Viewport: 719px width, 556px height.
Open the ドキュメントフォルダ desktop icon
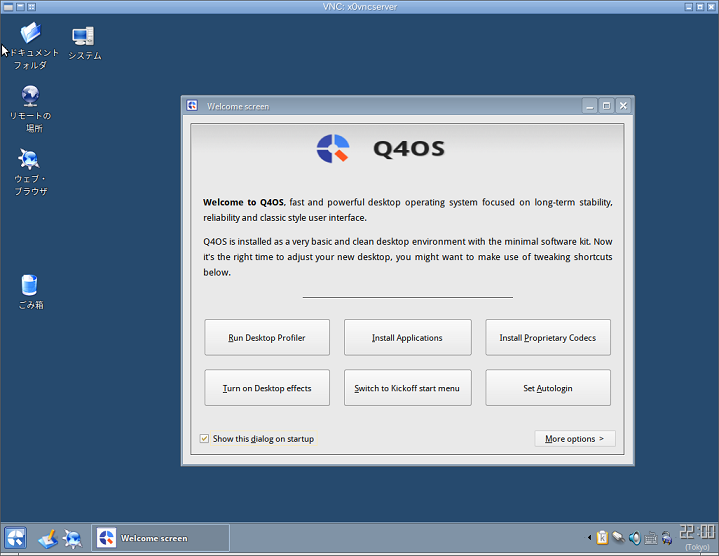31,46
